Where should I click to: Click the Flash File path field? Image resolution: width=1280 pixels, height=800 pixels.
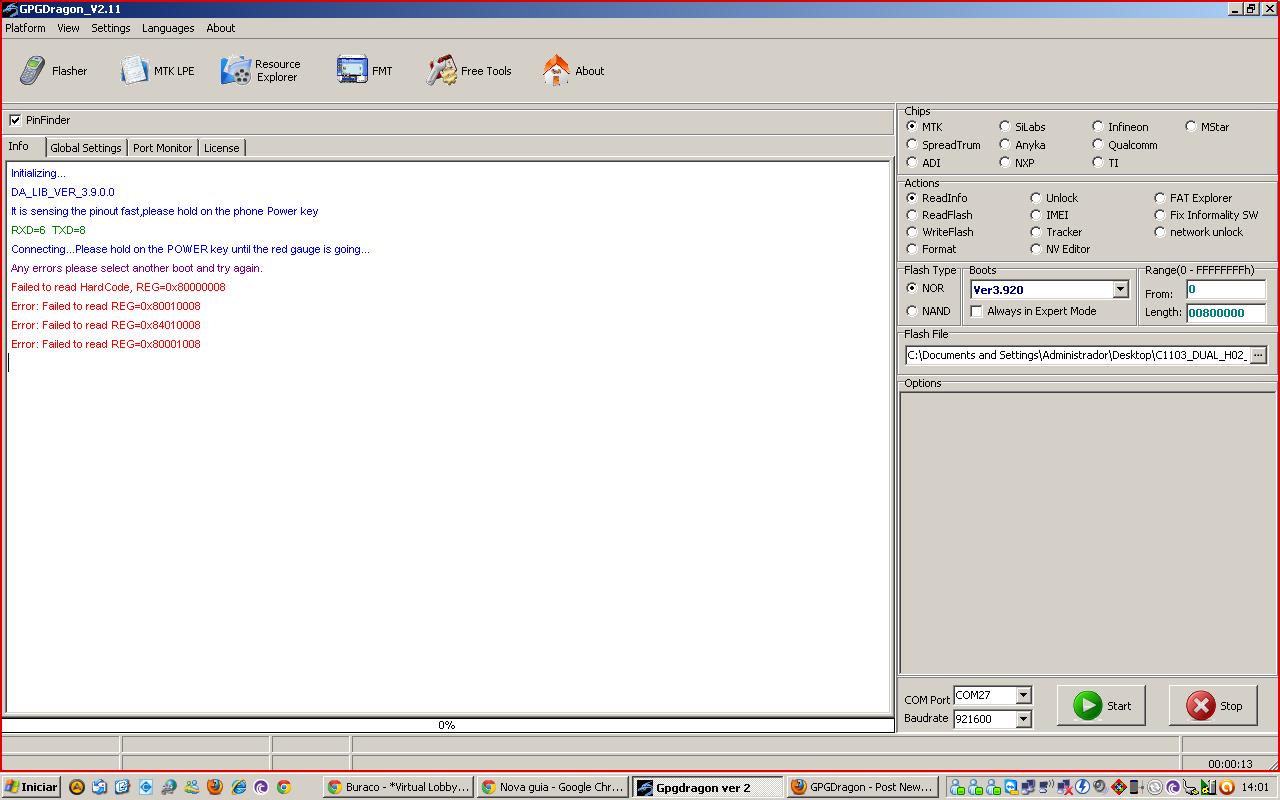tap(1077, 355)
